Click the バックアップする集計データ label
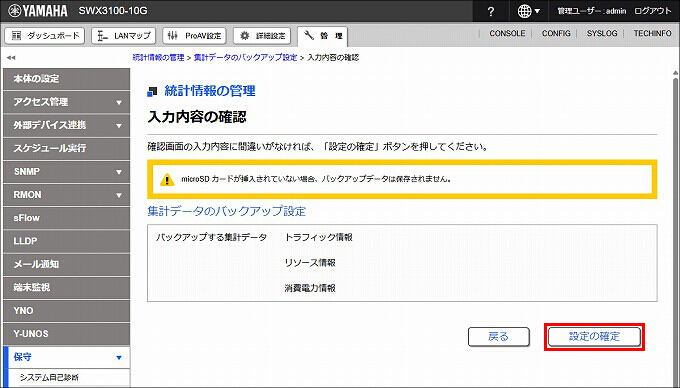The width and height of the screenshot is (680, 388). tap(211, 238)
